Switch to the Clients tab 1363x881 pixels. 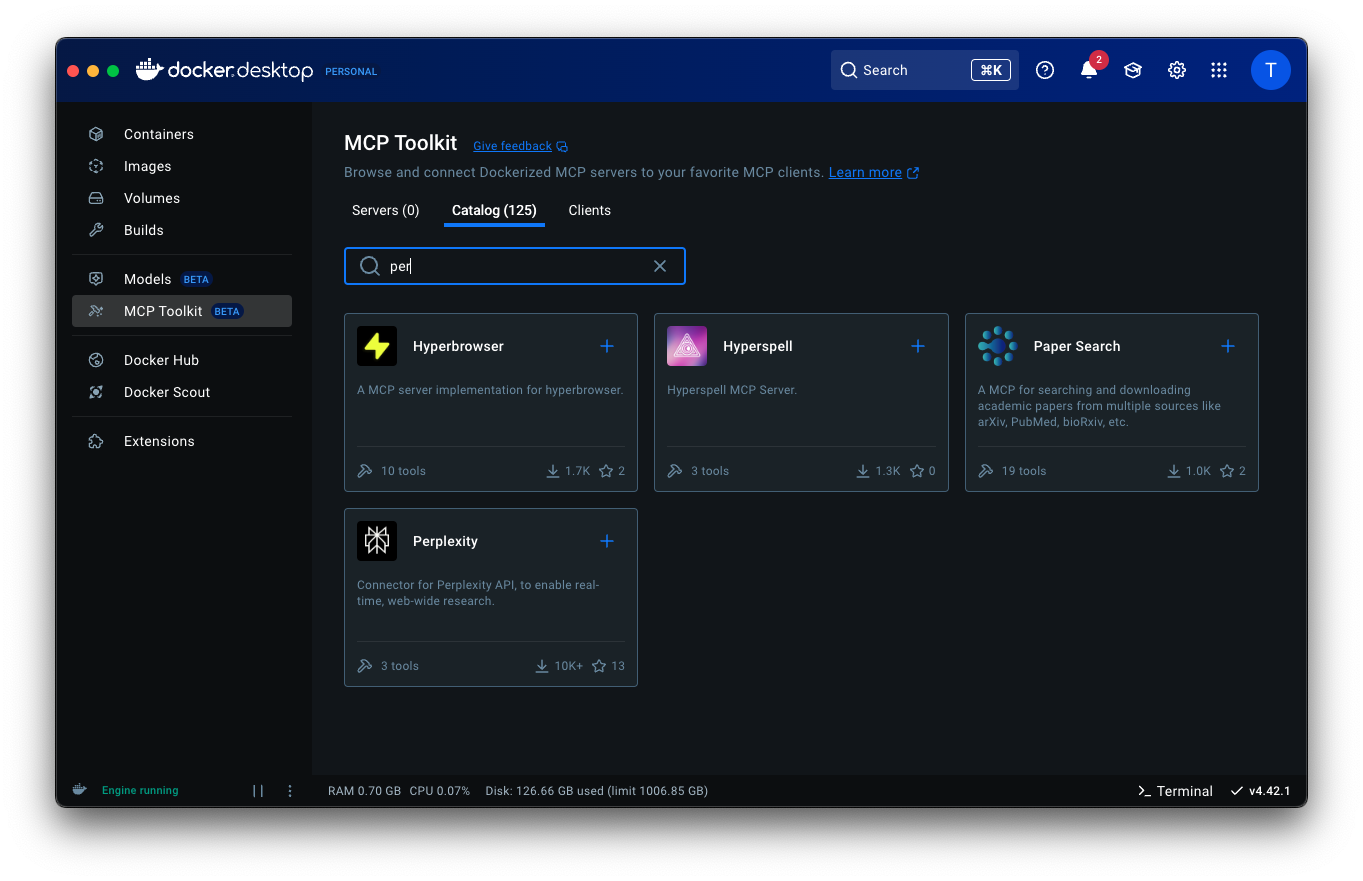point(590,210)
